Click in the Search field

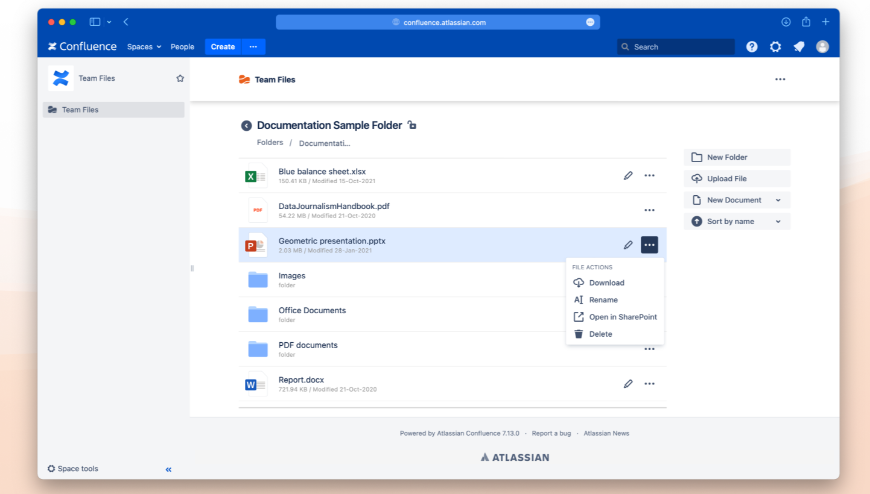676,47
